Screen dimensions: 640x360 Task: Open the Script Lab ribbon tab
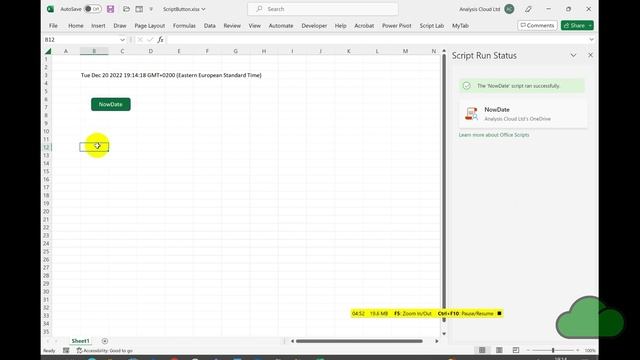[x=431, y=26]
